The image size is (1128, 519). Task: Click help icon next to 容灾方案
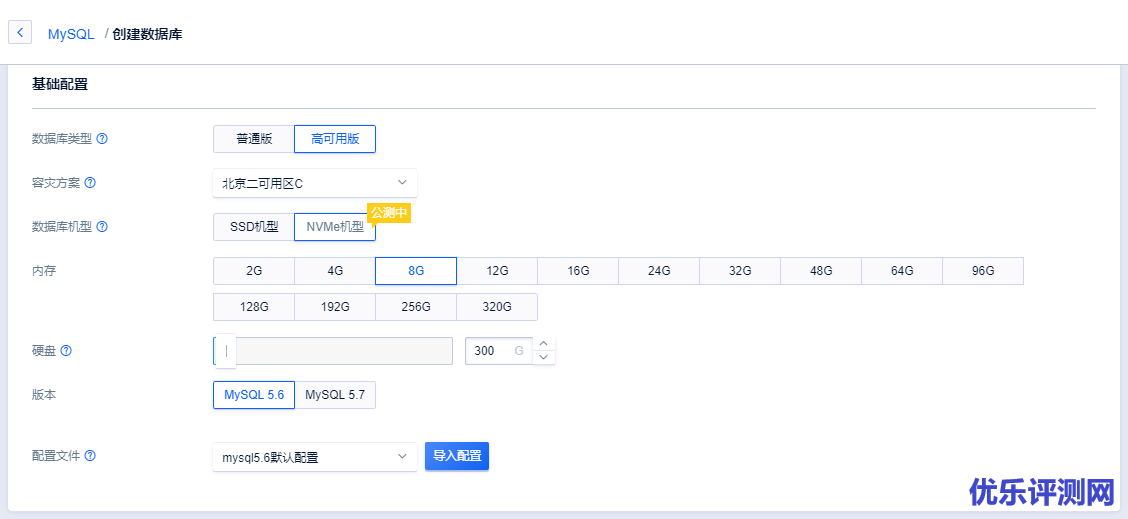[90, 183]
